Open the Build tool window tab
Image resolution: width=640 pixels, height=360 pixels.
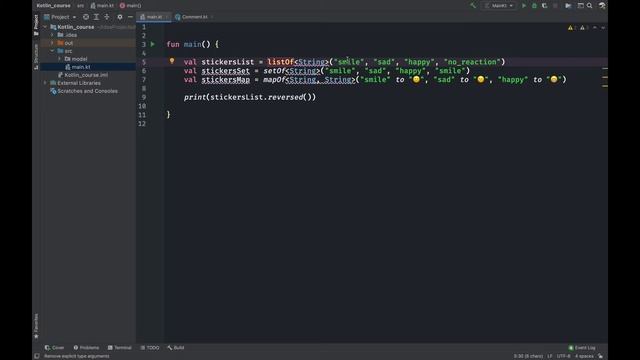176,348
